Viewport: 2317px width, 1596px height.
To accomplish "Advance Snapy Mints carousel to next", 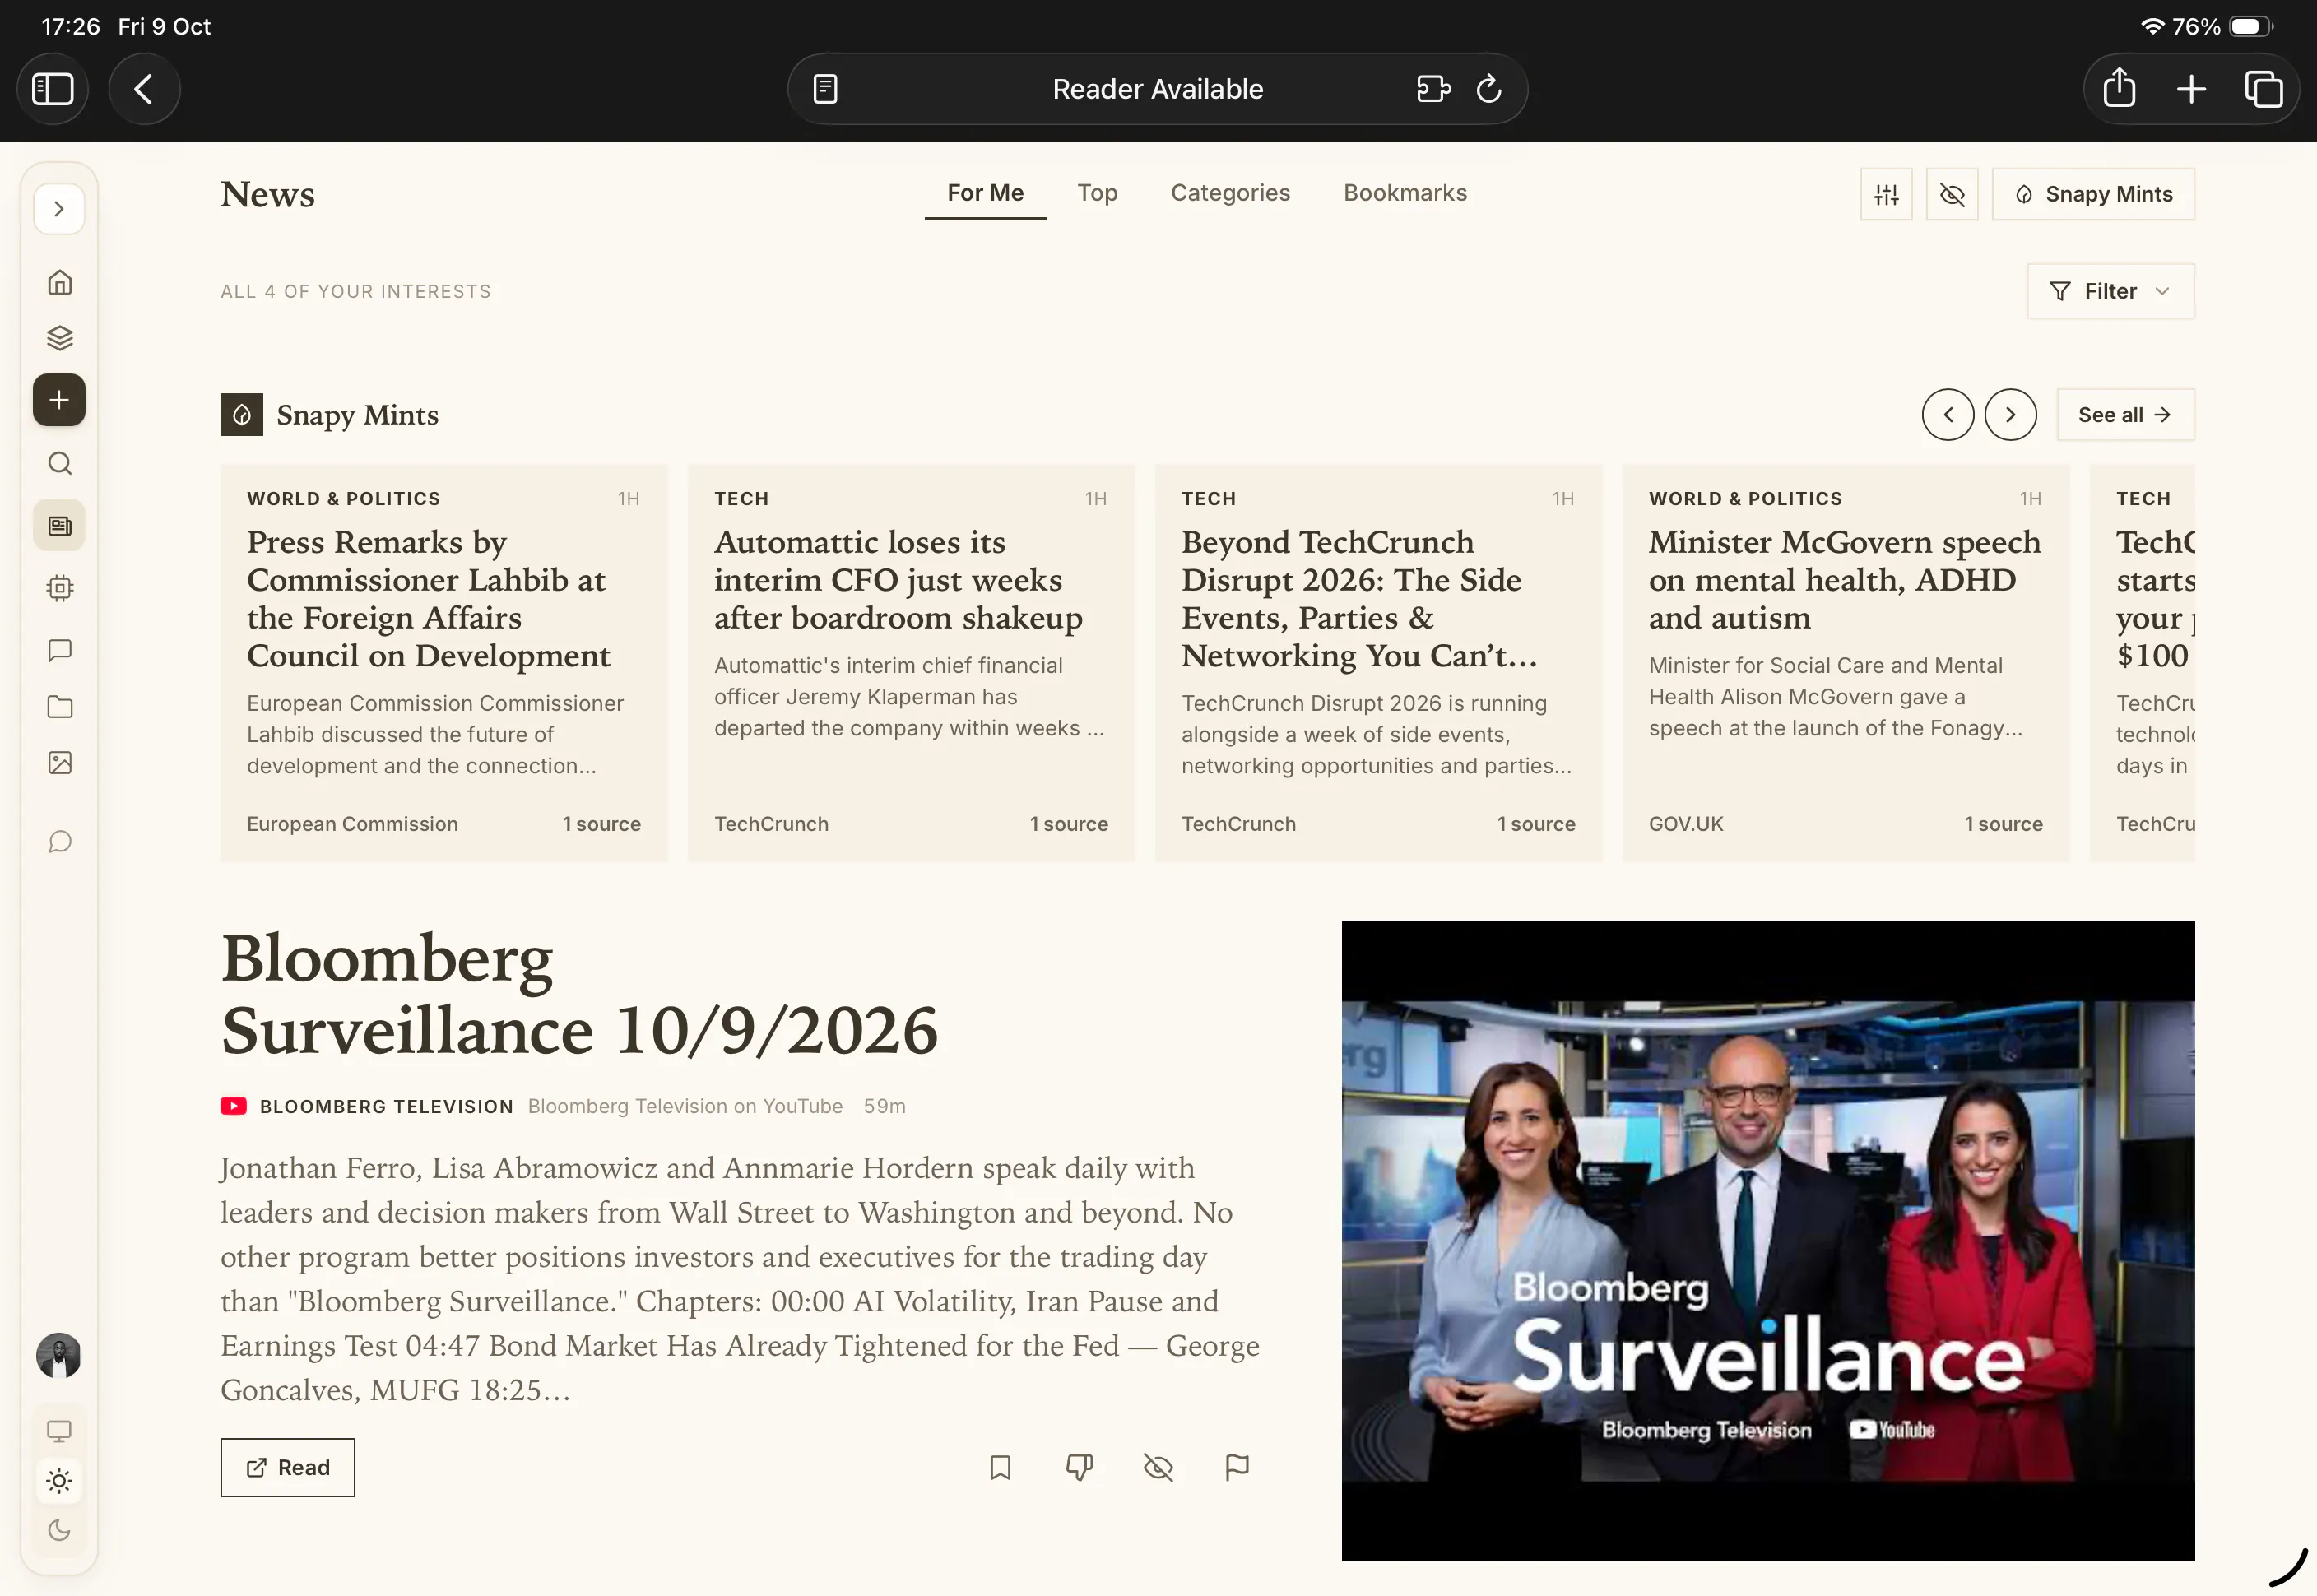I will (2010, 415).
